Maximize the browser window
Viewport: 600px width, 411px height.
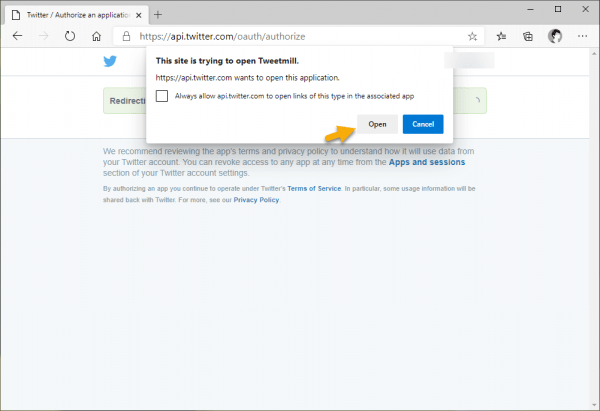(558, 10)
